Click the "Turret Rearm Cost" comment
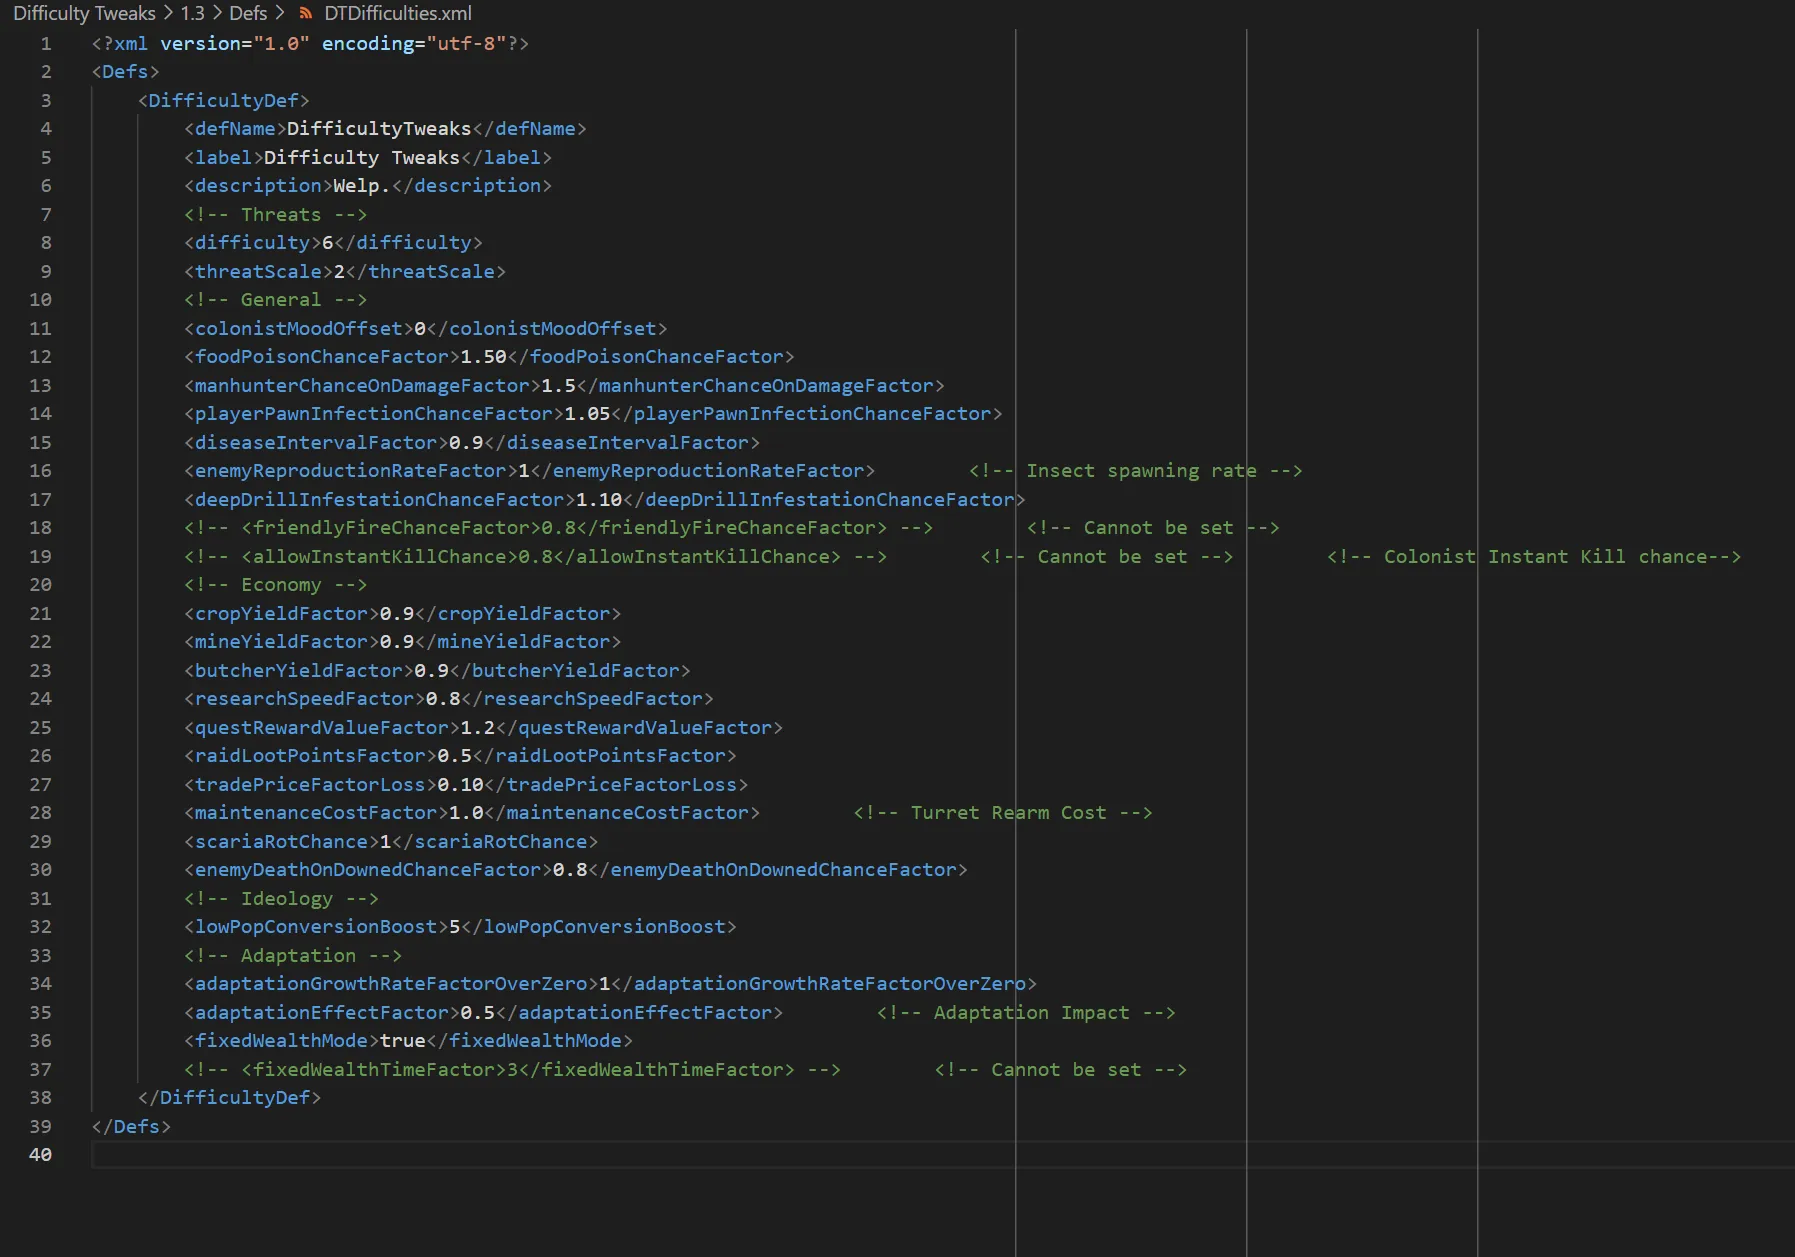The height and width of the screenshot is (1257, 1795). click(x=1002, y=813)
